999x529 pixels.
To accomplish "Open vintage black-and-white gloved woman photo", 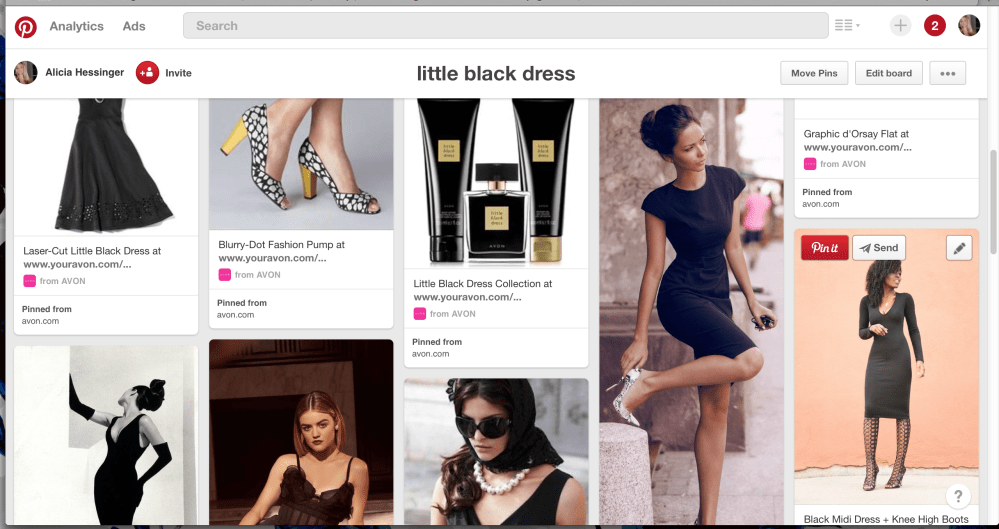I will [x=106, y=435].
